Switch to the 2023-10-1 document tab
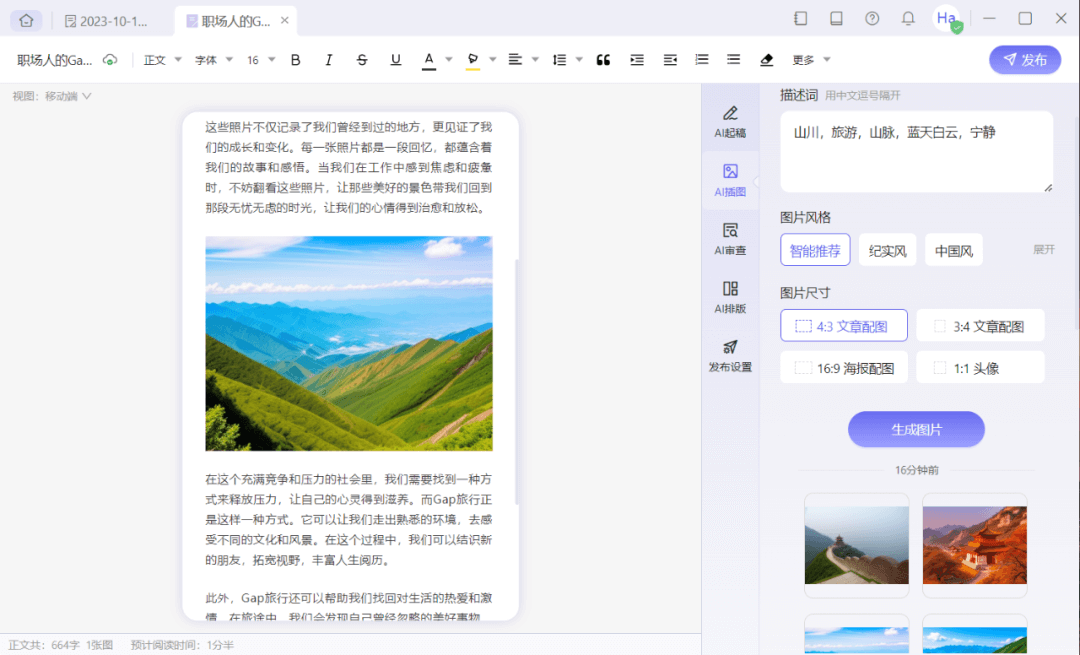Screen dimensions: 1080x655 (x=110, y=20)
